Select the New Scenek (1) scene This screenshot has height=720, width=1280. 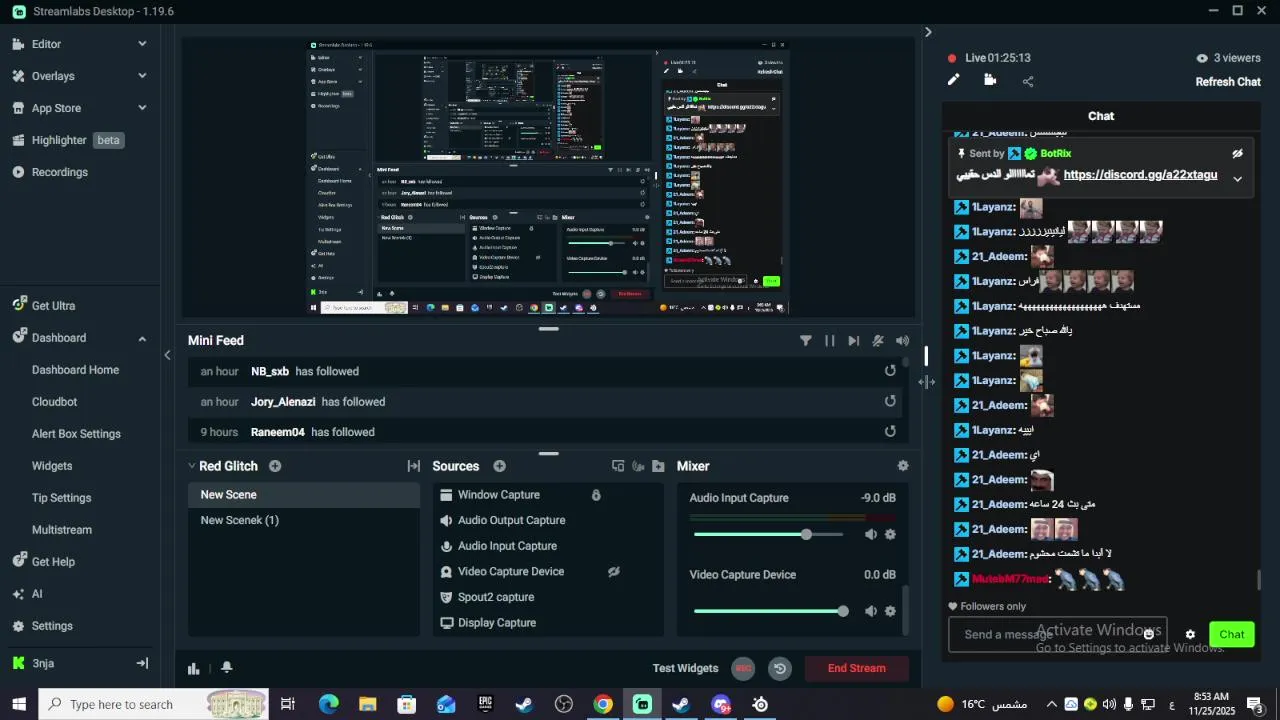click(x=304, y=520)
